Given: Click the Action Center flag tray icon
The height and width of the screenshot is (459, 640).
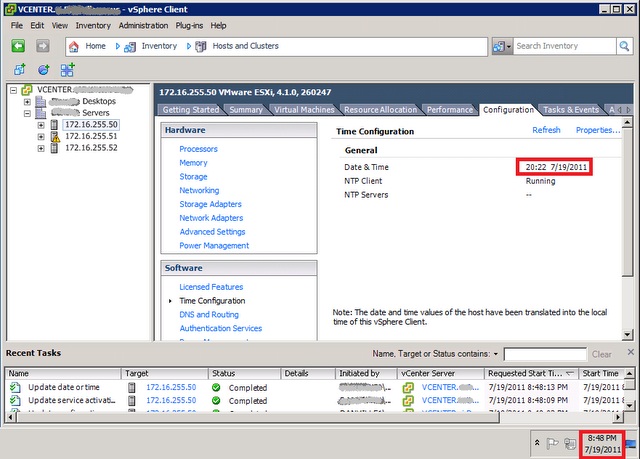Looking at the screenshot, I should pyautogui.click(x=552, y=443).
